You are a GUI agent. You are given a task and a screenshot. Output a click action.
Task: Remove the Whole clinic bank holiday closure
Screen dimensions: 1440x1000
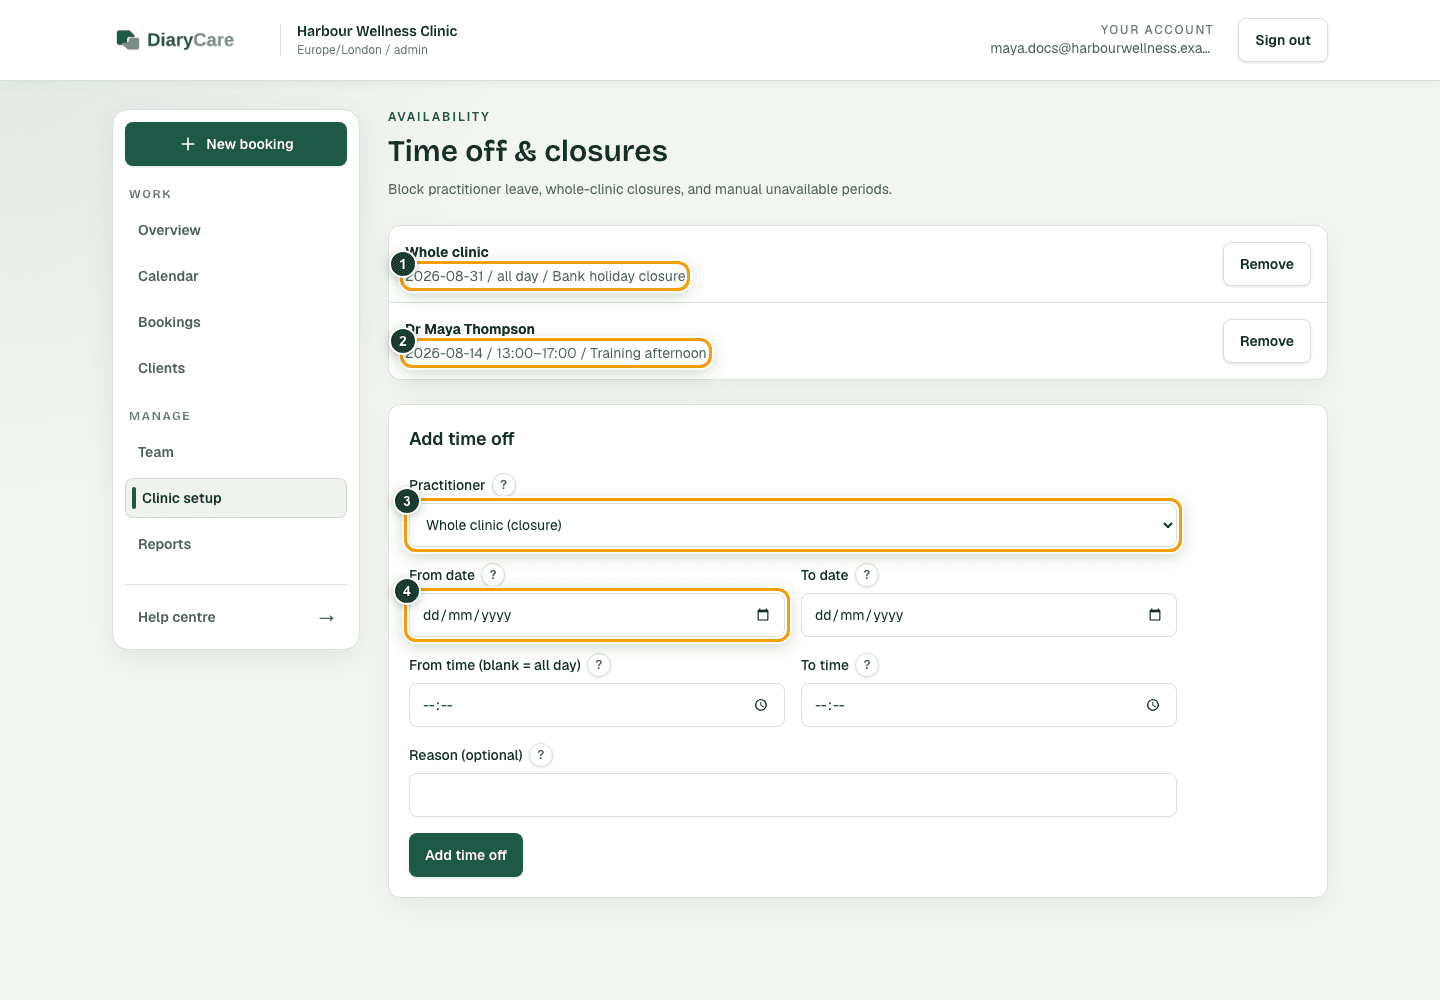coord(1267,264)
